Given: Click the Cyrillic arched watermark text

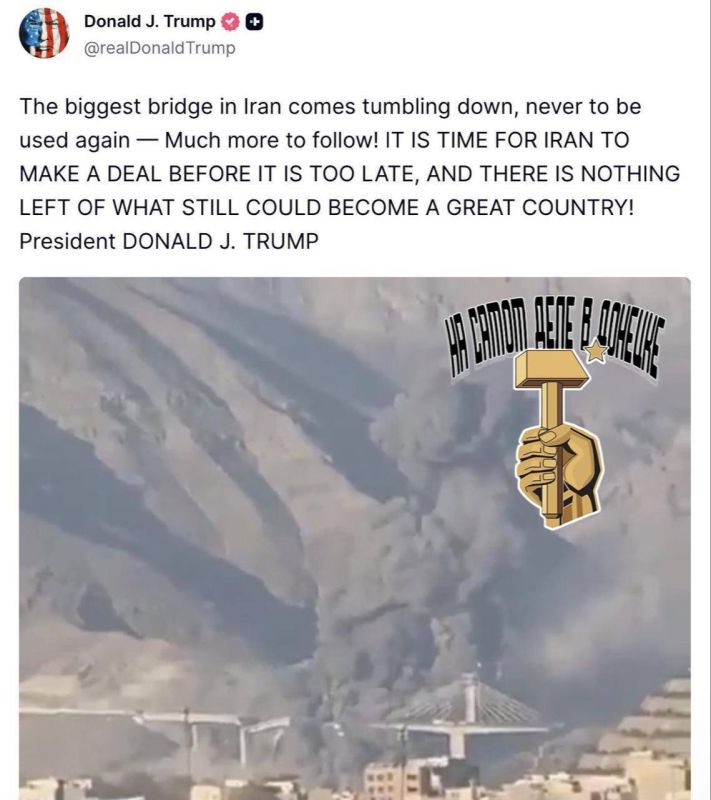Looking at the screenshot, I should click(x=556, y=339).
